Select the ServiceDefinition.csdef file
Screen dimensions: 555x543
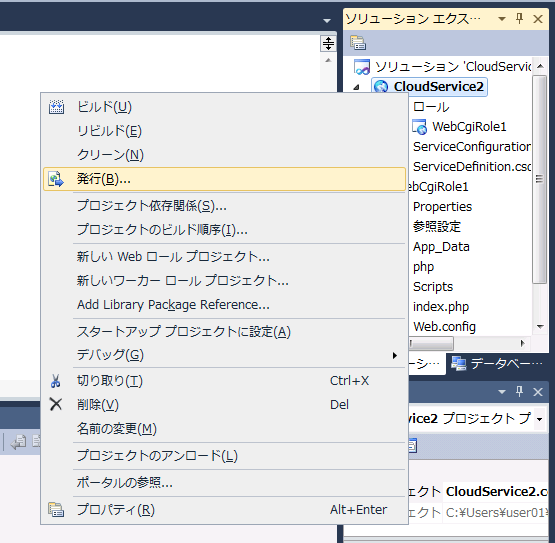(x=472, y=167)
